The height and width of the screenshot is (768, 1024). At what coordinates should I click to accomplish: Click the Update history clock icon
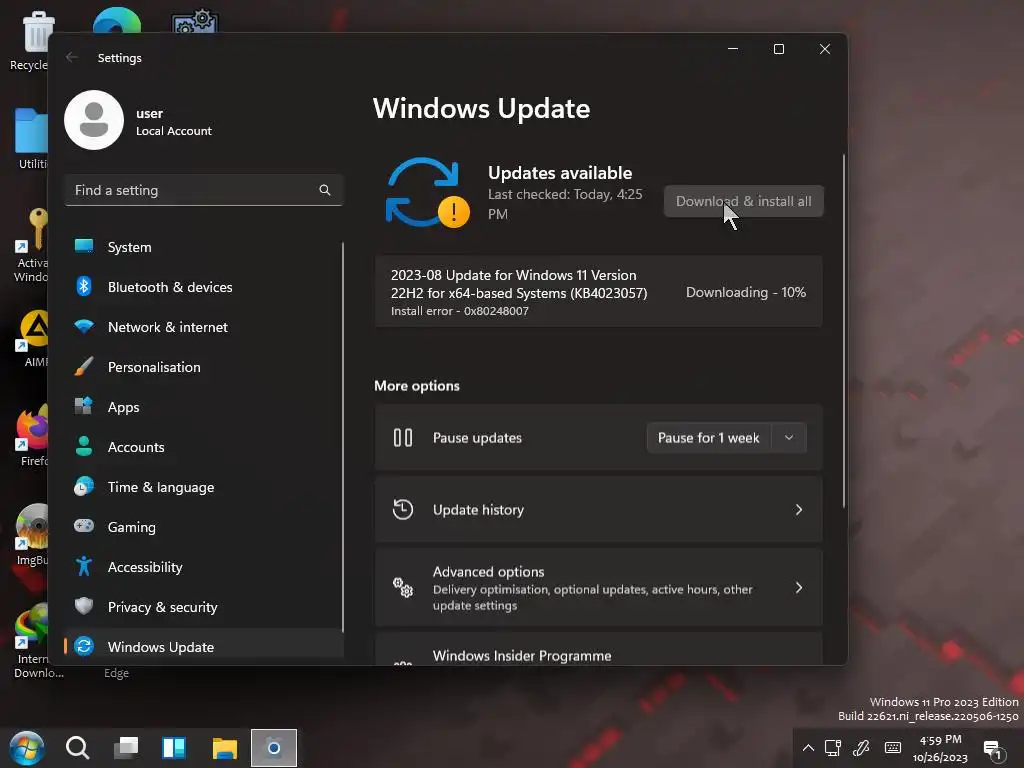tap(403, 509)
